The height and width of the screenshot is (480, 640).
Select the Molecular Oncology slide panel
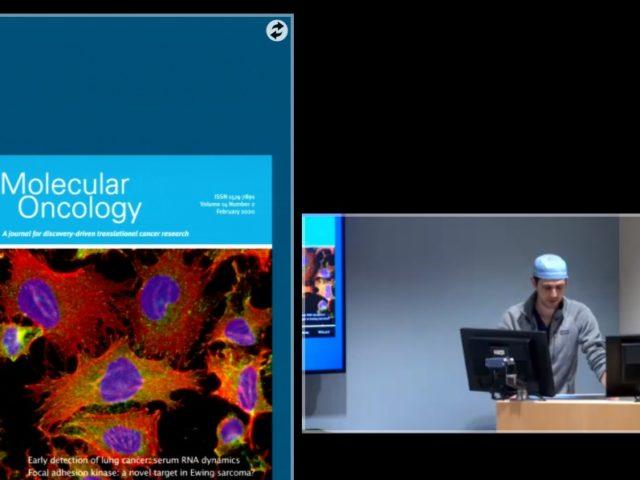coord(147,247)
